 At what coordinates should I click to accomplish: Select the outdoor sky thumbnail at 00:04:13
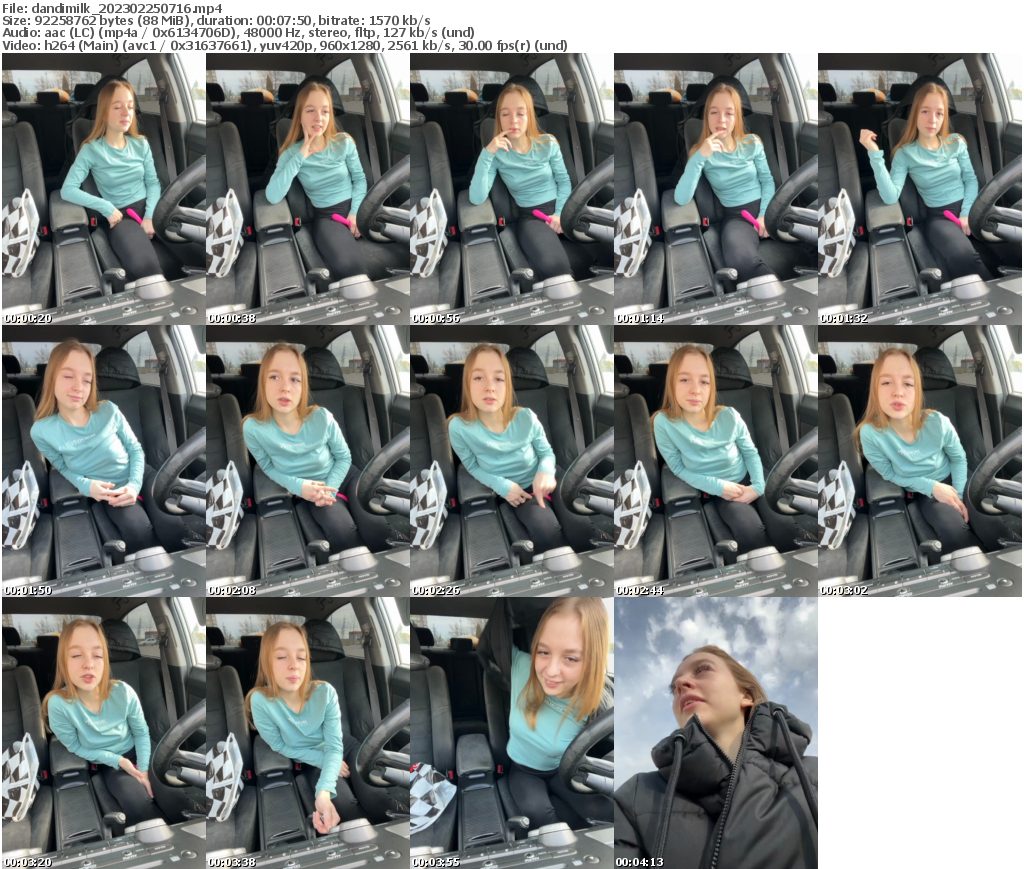coord(715,732)
